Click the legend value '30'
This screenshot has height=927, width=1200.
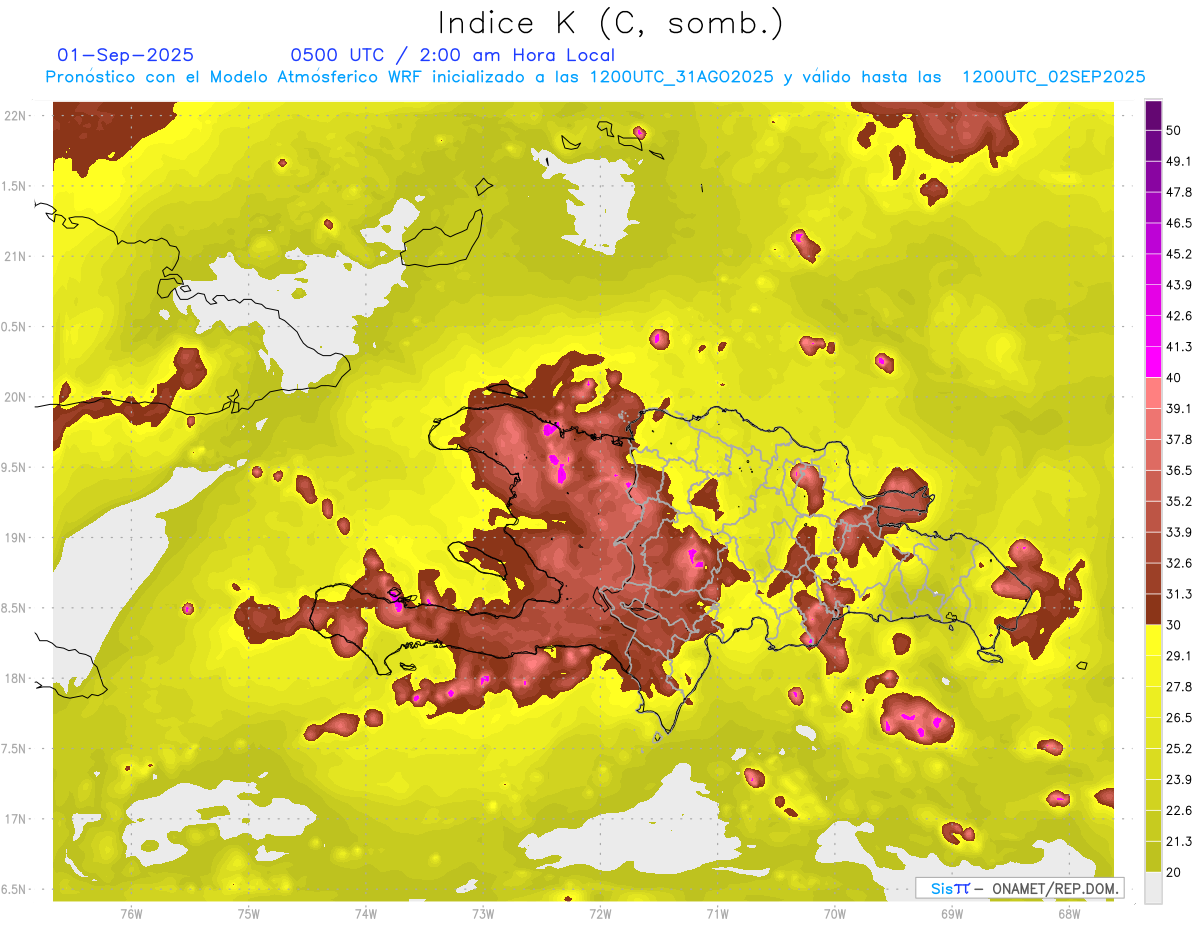[1174, 625]
